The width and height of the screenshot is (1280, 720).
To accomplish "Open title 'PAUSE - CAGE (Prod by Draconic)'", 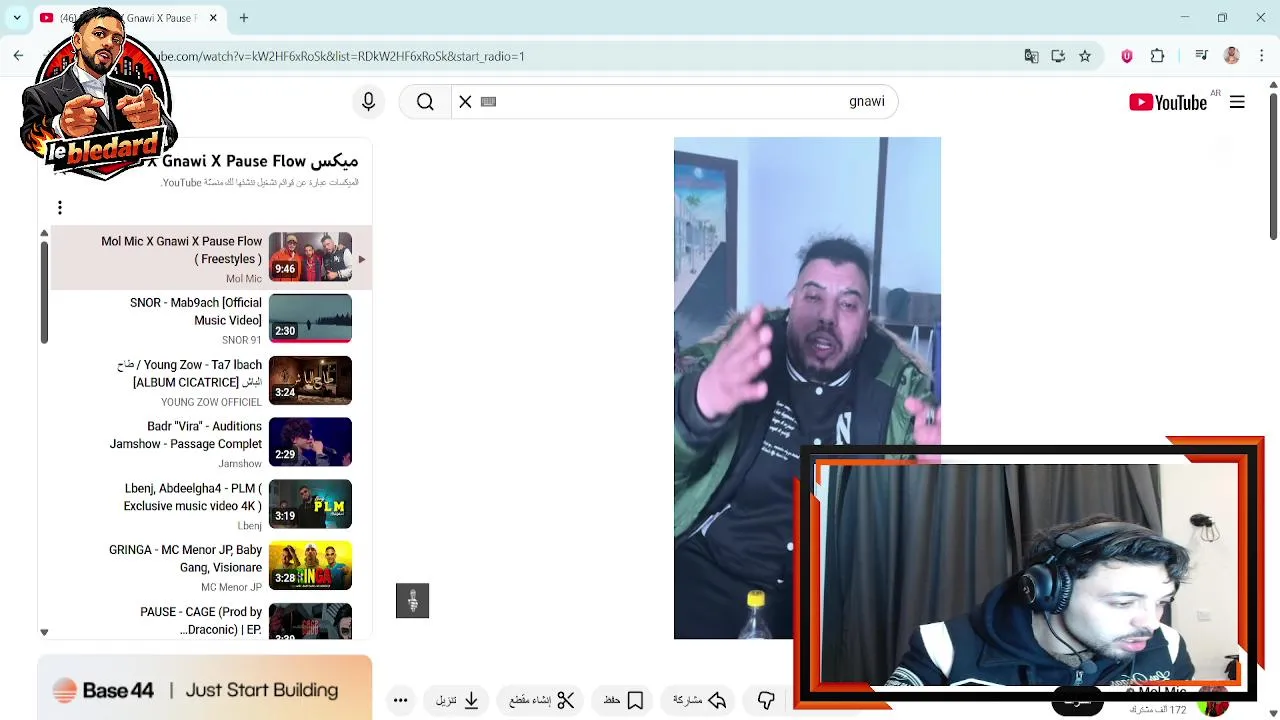I will pyautogui.click(x=201, y=620).
